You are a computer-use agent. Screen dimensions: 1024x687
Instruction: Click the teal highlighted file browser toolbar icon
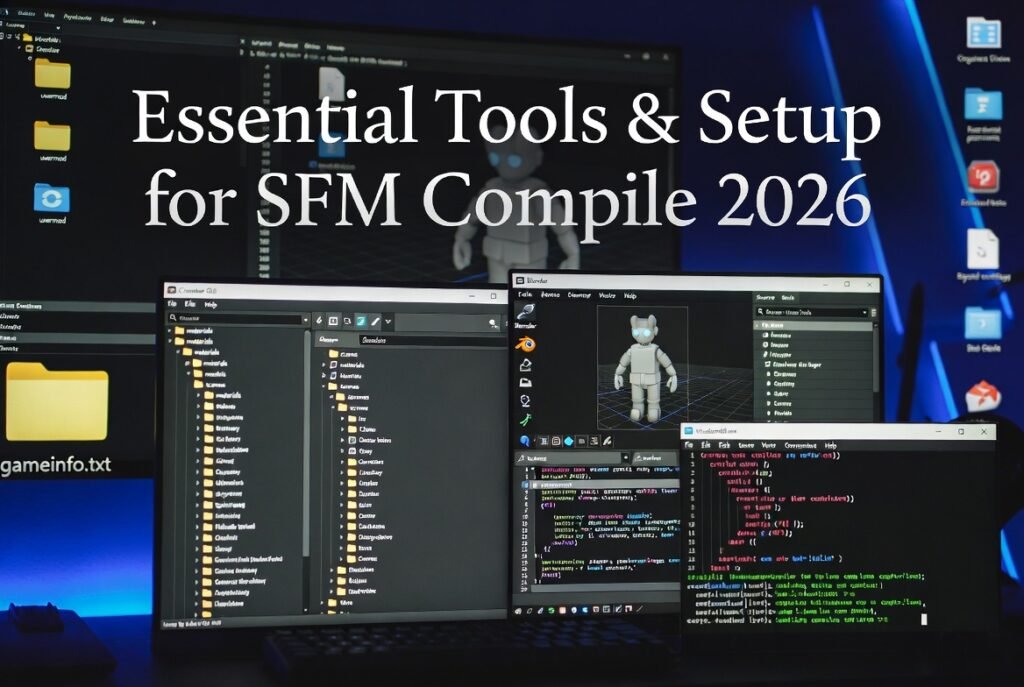(x=361, y=321)
